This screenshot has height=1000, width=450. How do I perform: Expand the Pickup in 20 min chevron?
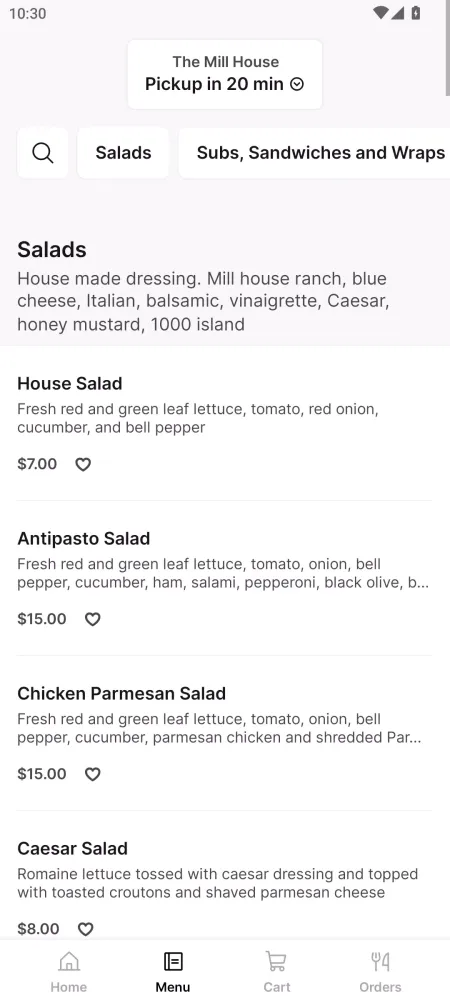(x=297, y=84)
